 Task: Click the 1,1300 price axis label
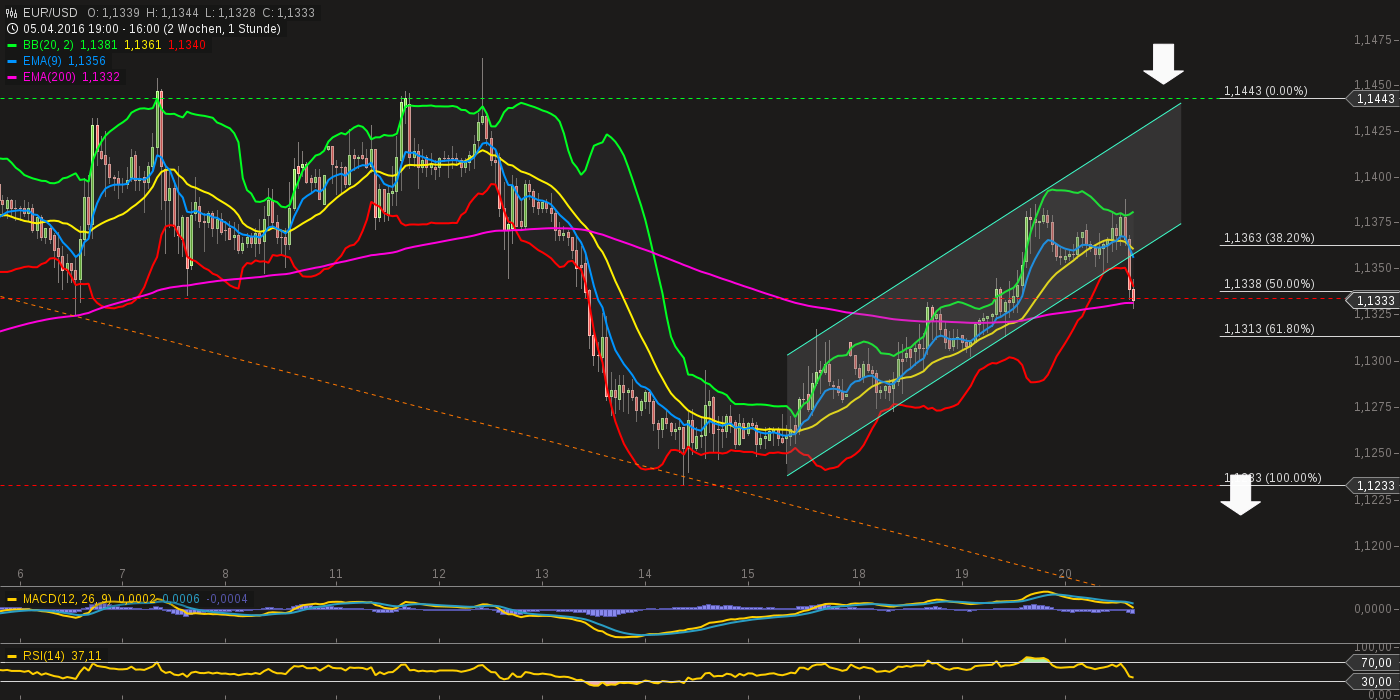tap(1372, 360)
